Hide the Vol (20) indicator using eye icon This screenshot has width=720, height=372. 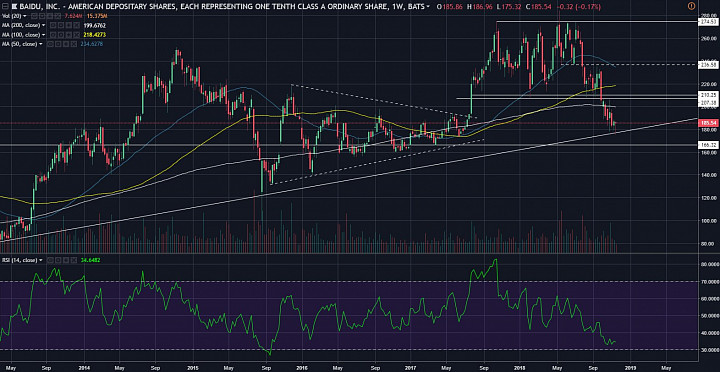click(x=34, y=16)
